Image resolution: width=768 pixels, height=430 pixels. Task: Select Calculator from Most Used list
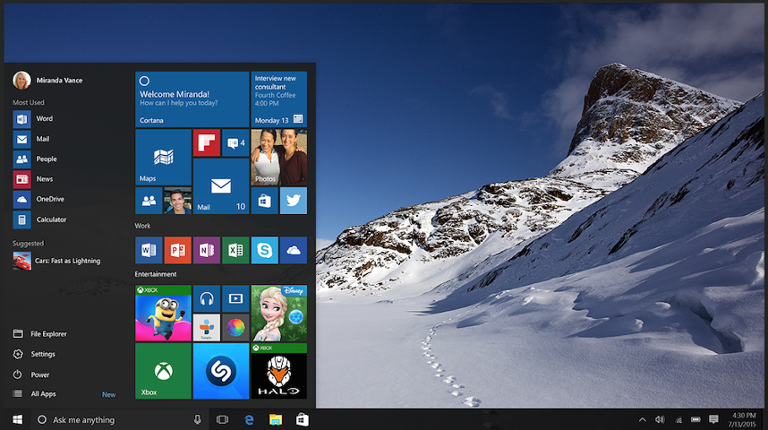tap(50, 219)
